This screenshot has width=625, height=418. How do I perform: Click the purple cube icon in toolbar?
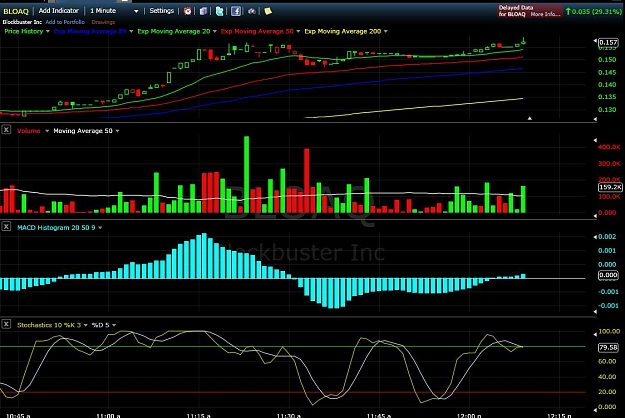(203, 11)
